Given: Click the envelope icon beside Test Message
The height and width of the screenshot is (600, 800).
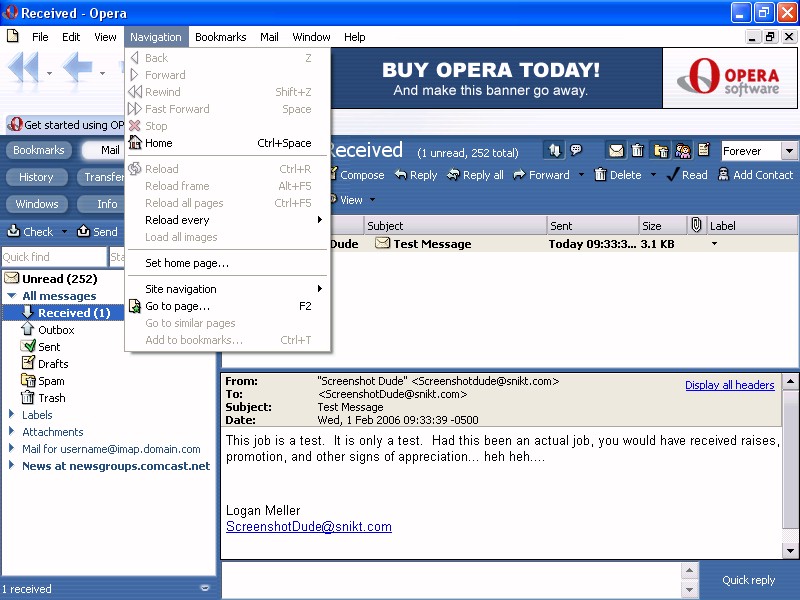Looking at the screenshot, I should click(x=382, y=243).
